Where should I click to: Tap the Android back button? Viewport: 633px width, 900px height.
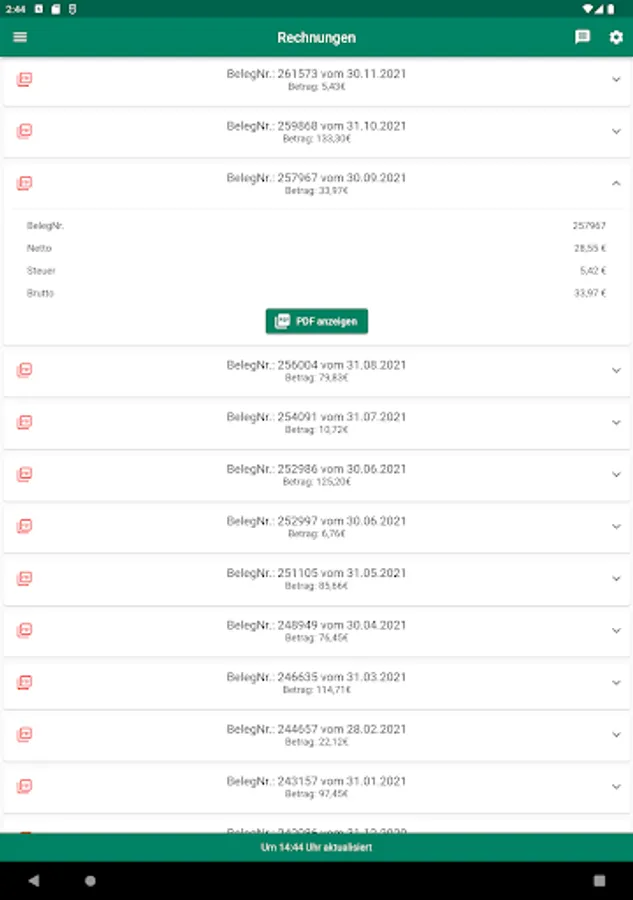tap(34, 881)
